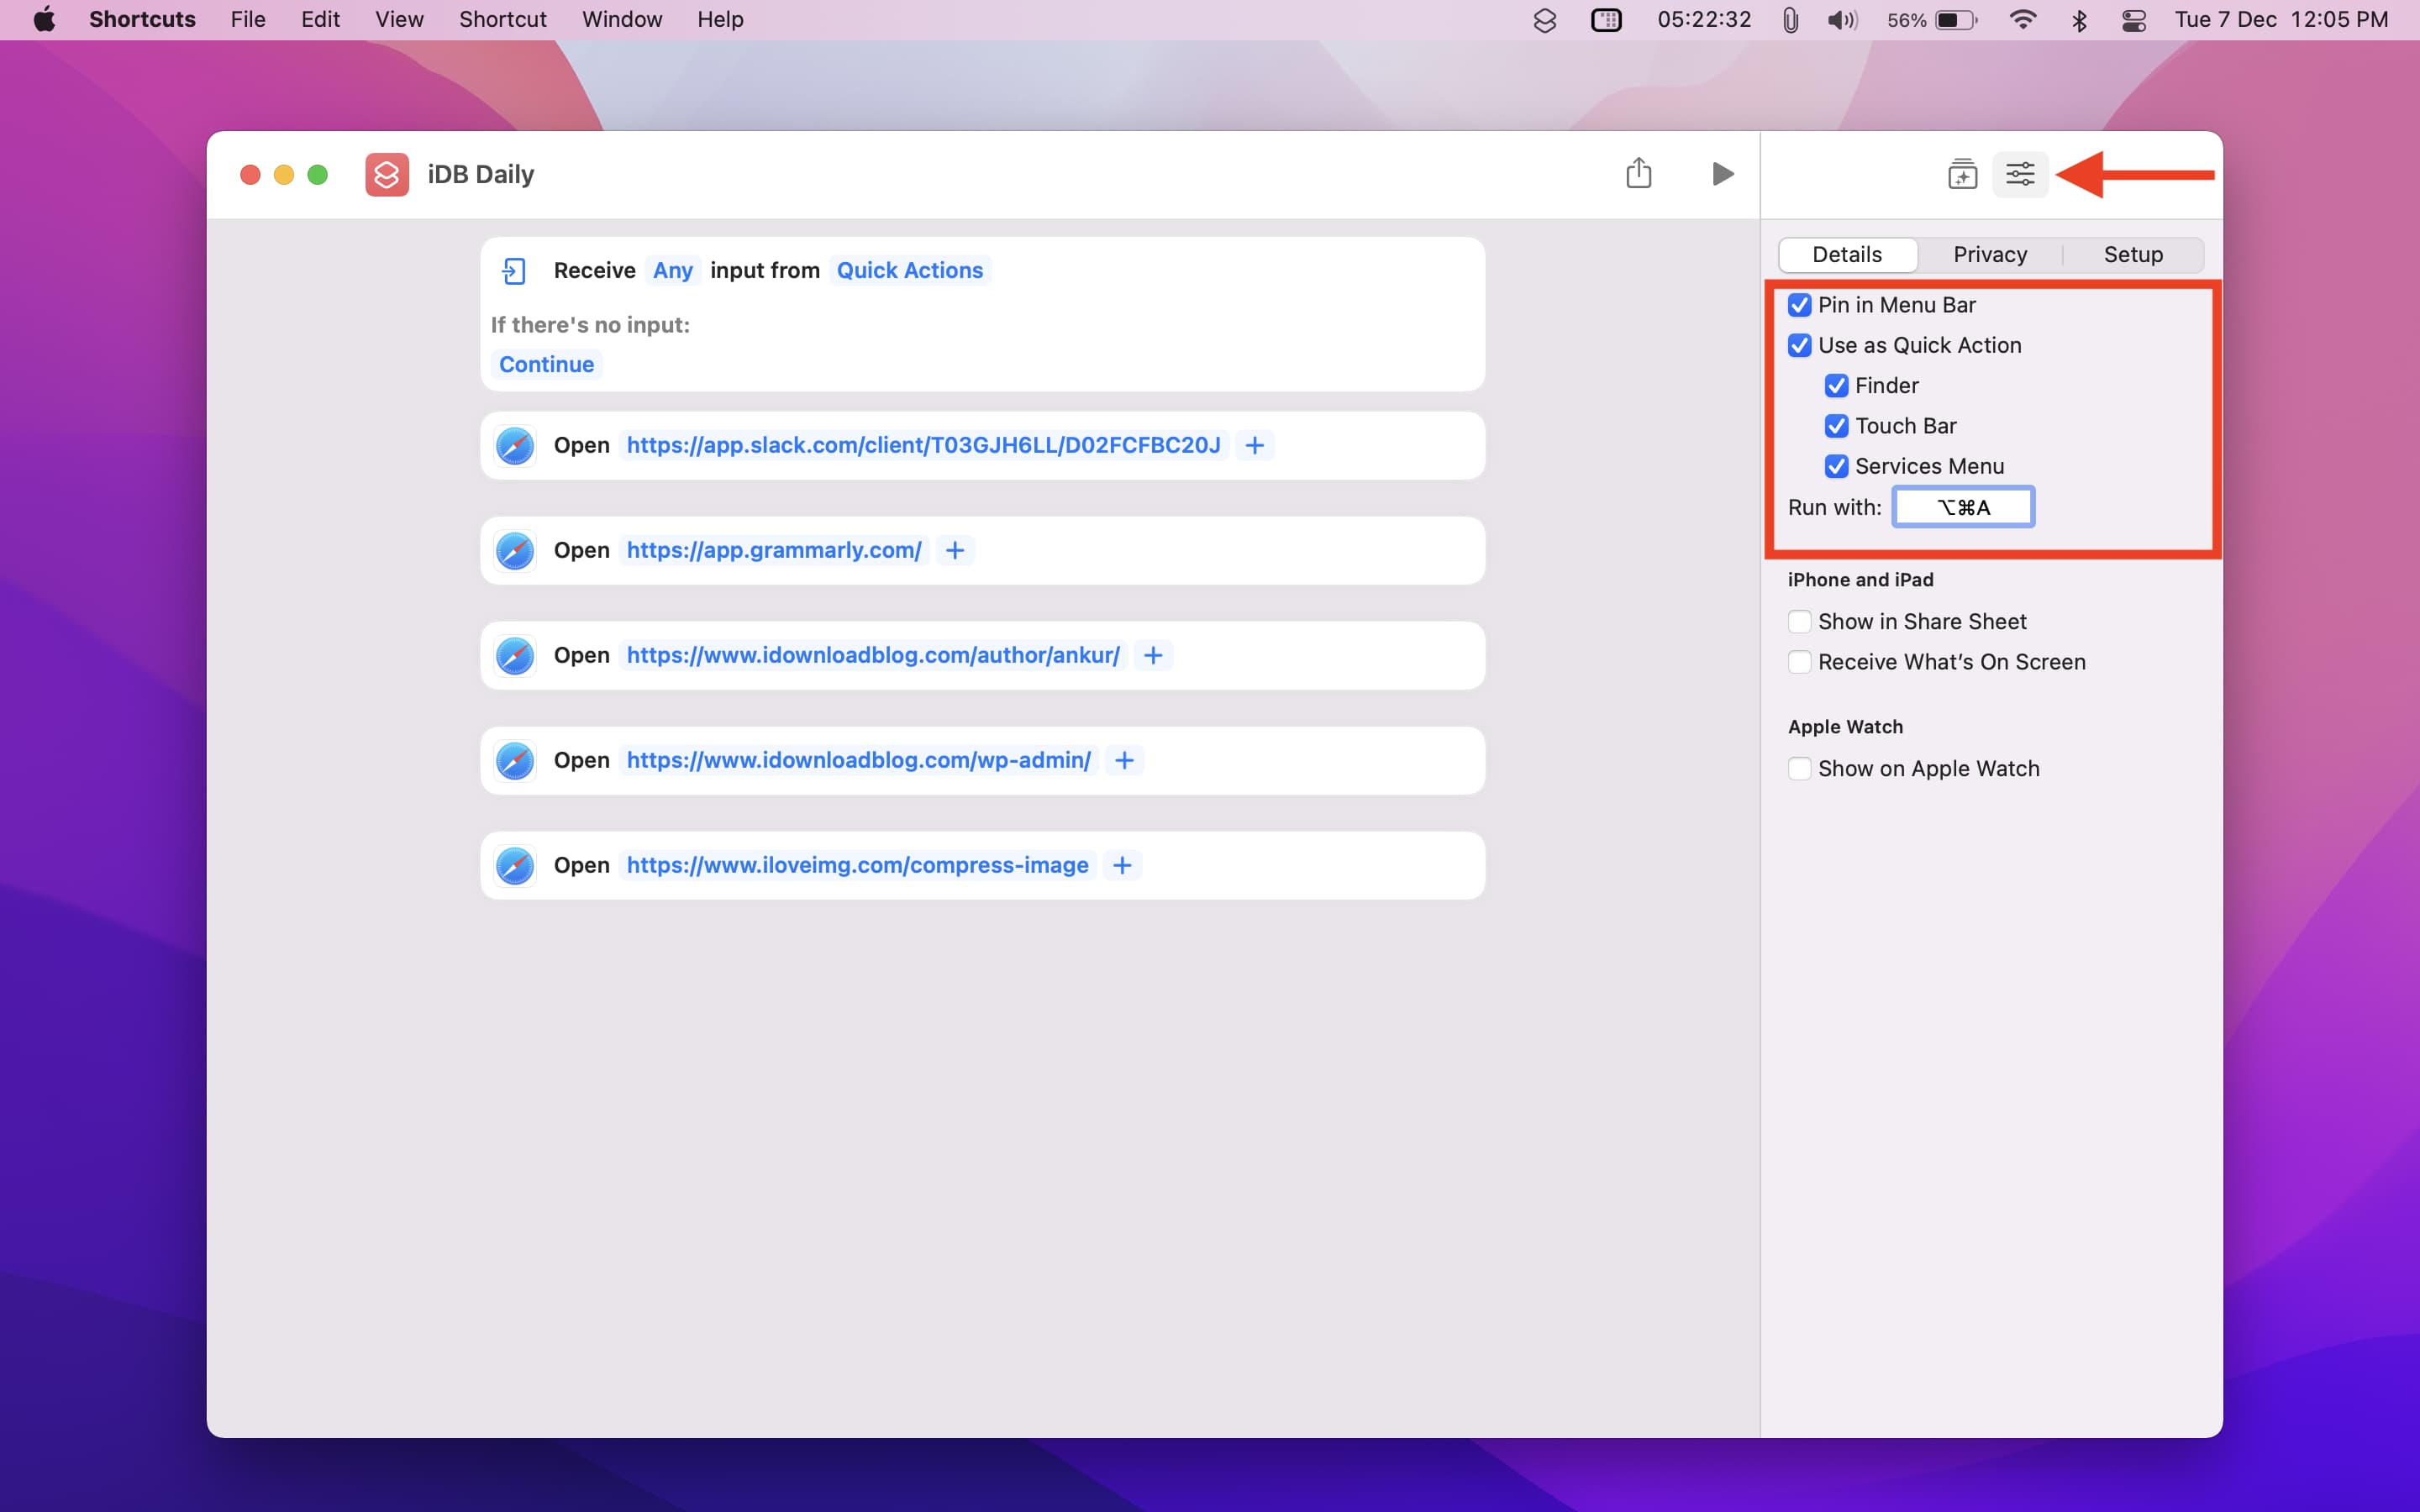The height and width of the screenshot is (1512, 2420).
Task: Change the Continue no-input option
Action: (x=546, y=364)
